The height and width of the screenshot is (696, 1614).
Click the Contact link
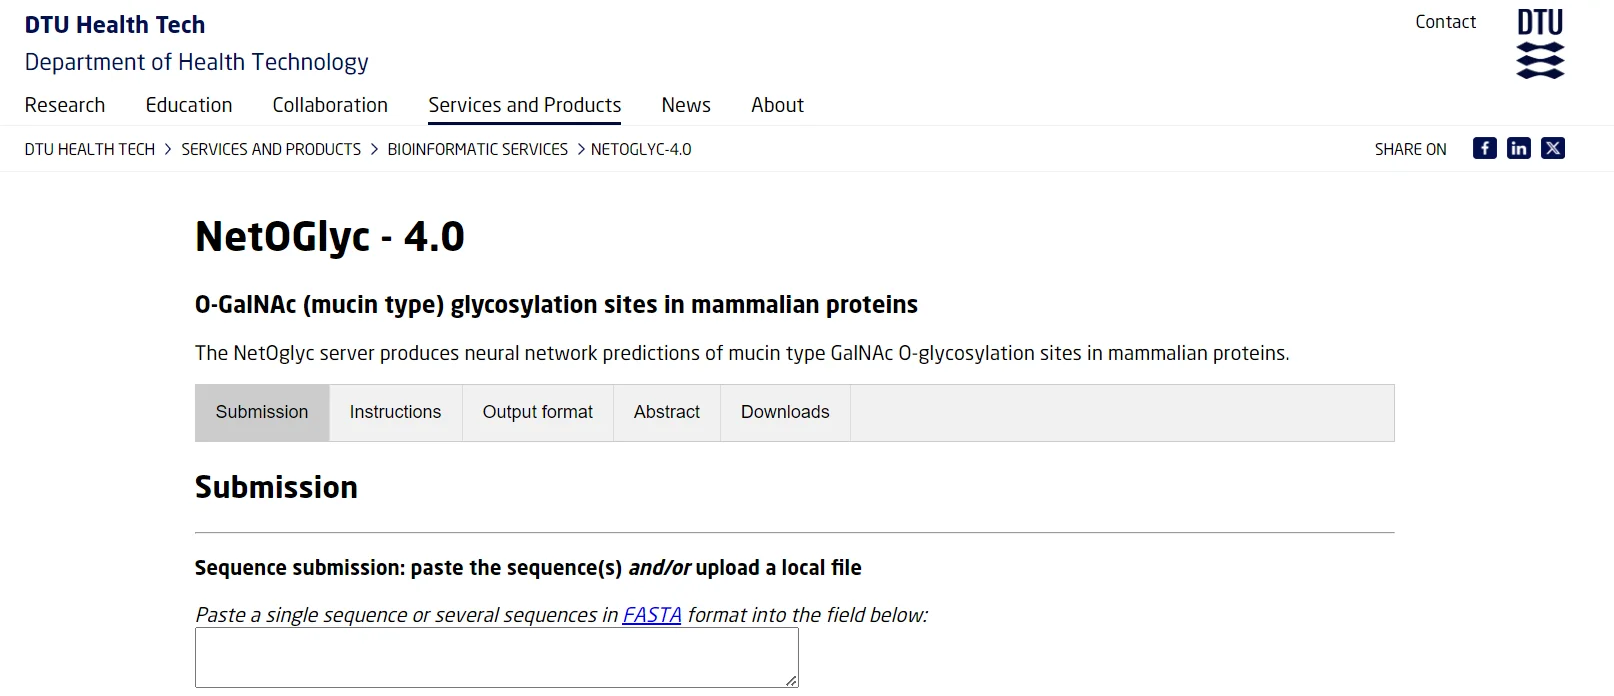click(1445, 22)
